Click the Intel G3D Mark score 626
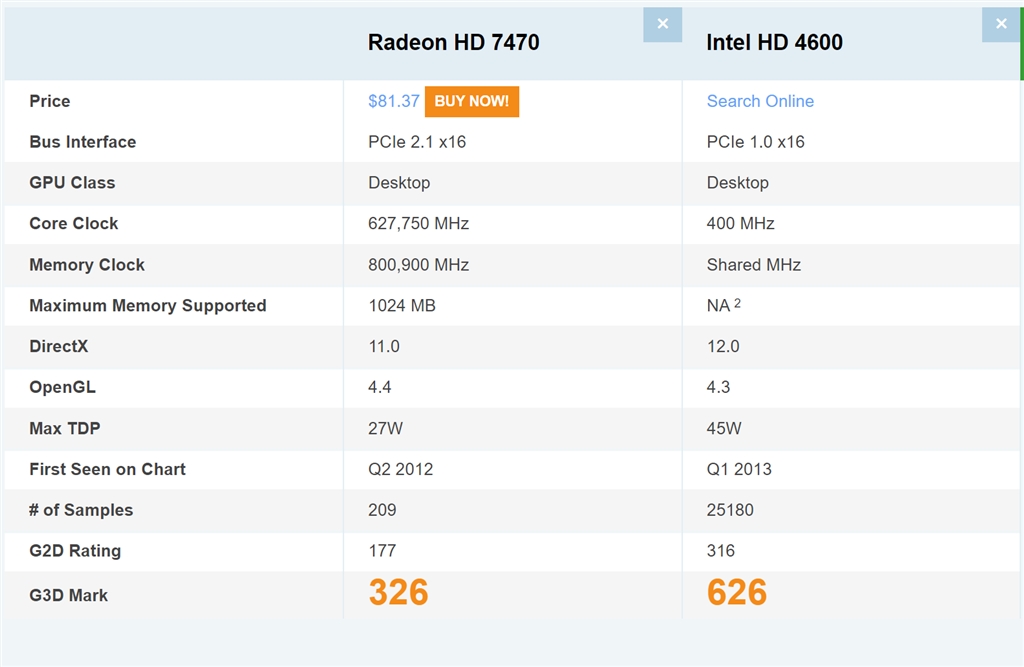 pyautogui.click(x=737, y=592)
